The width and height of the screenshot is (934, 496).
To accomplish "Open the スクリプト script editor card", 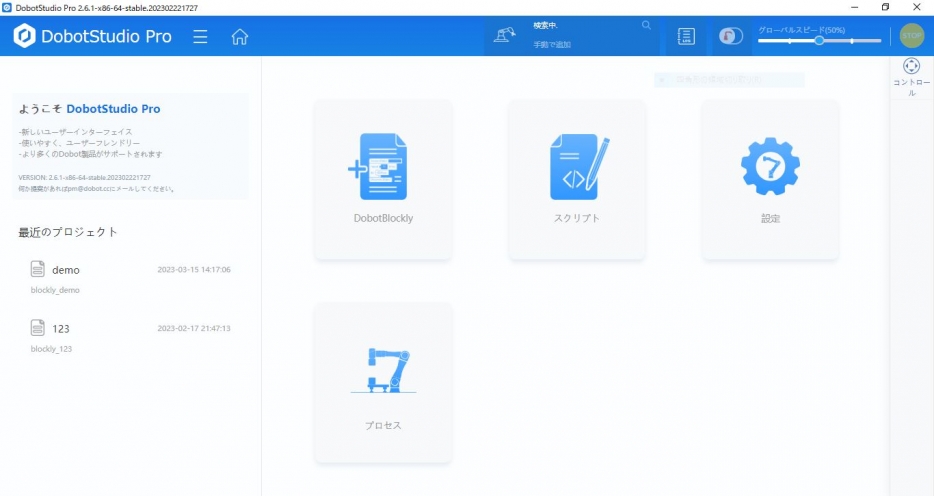I will (x=577, y=180).
